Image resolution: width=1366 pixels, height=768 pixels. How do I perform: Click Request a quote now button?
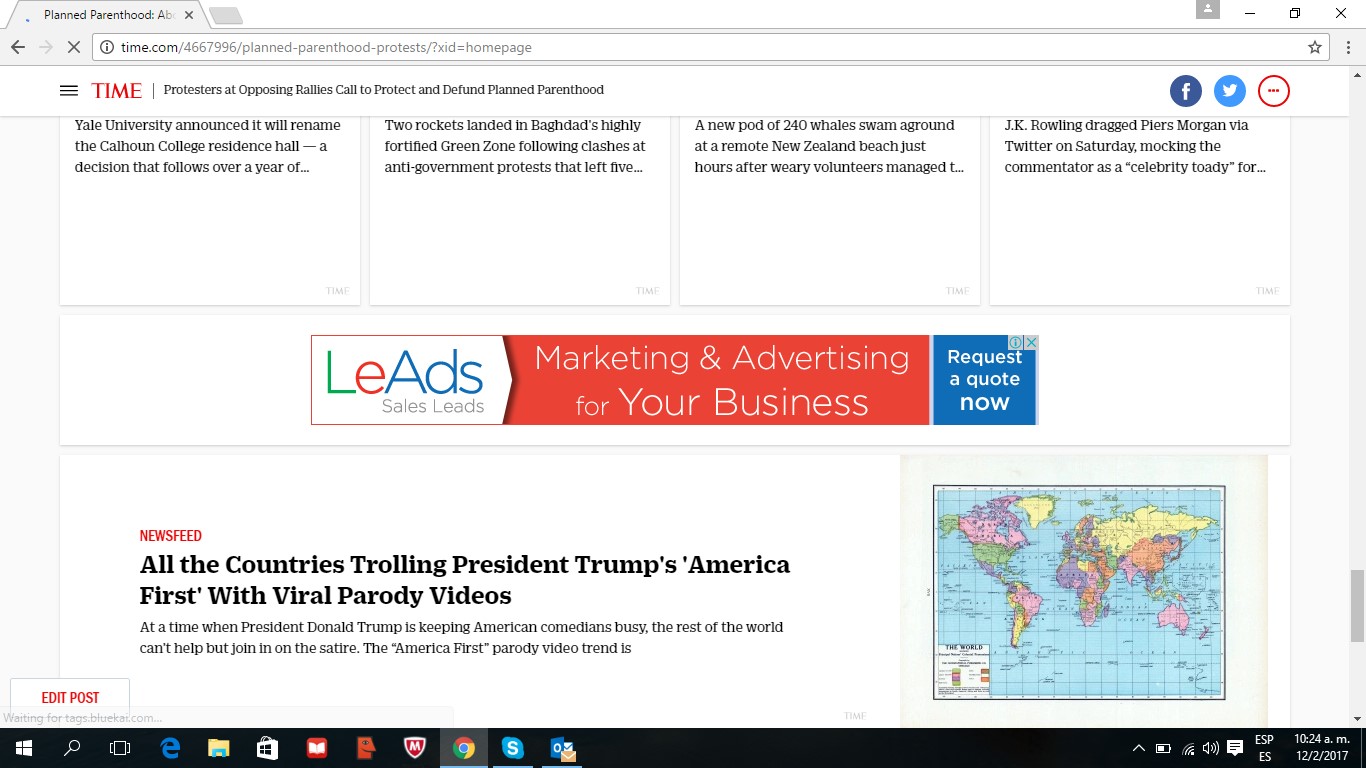coord(984,380)
